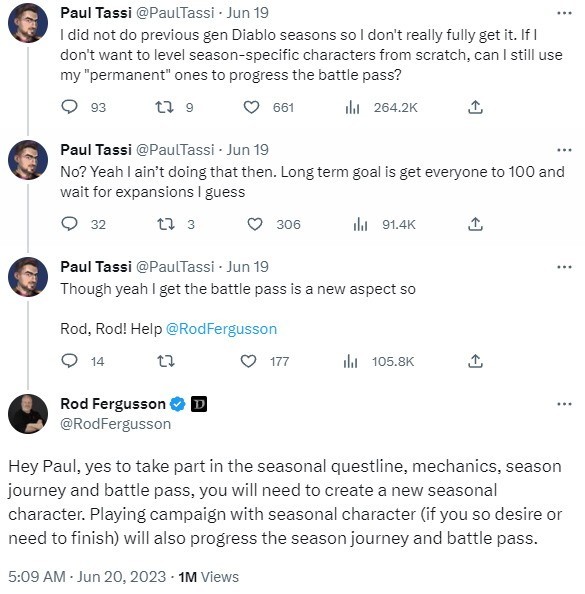Open more options on the first tweet
Screen dimensions: 585x594
point(564,13)
